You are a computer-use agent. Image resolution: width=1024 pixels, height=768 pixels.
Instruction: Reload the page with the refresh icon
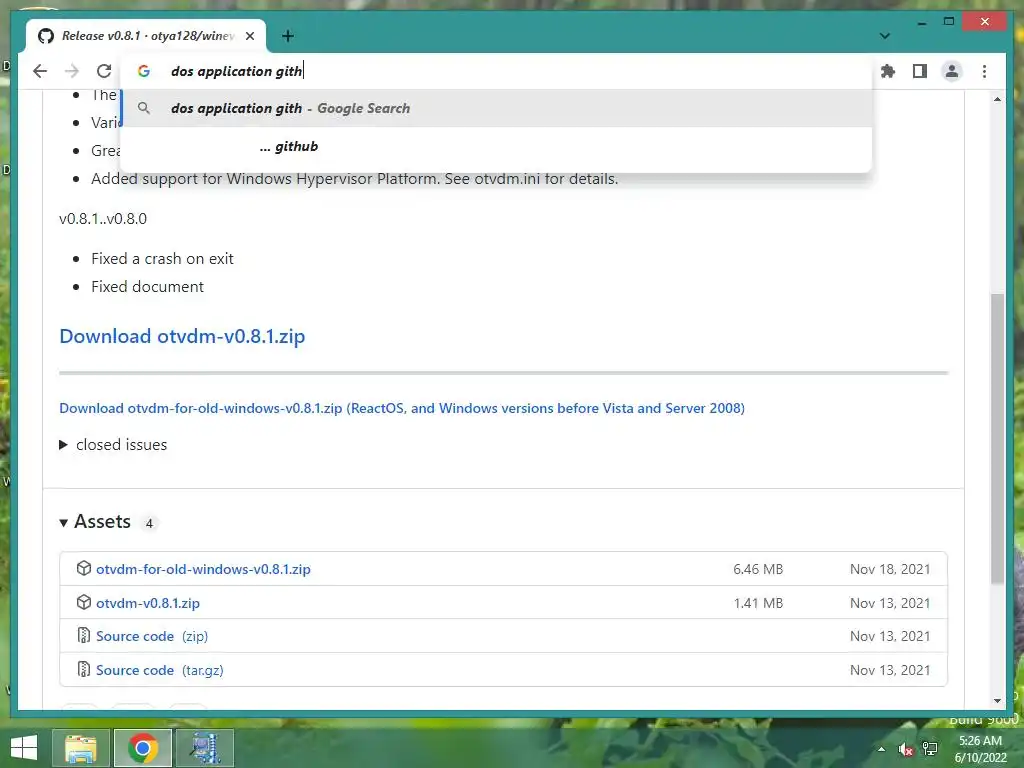(x=104, y=71)
